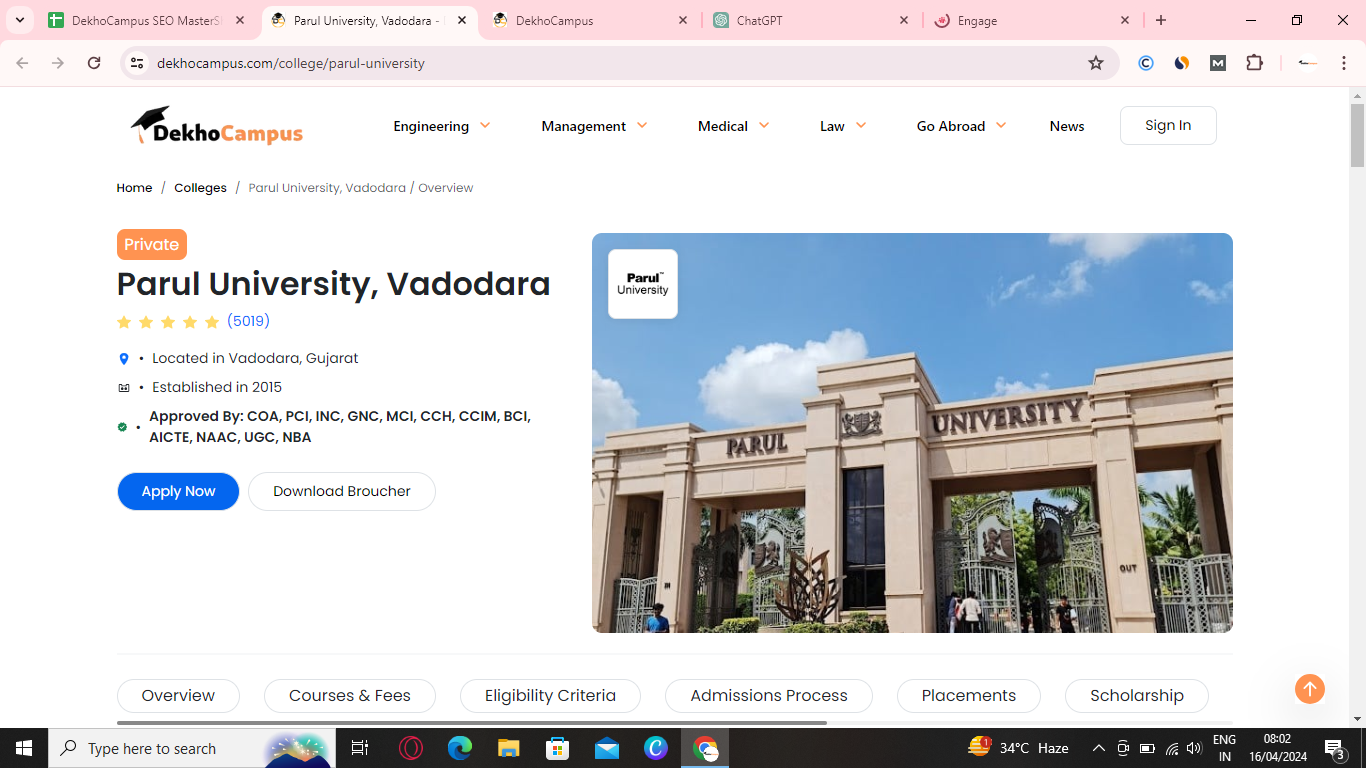Expand the Management menu
Screen dimensions: 1366x768
tap(594, 126)
